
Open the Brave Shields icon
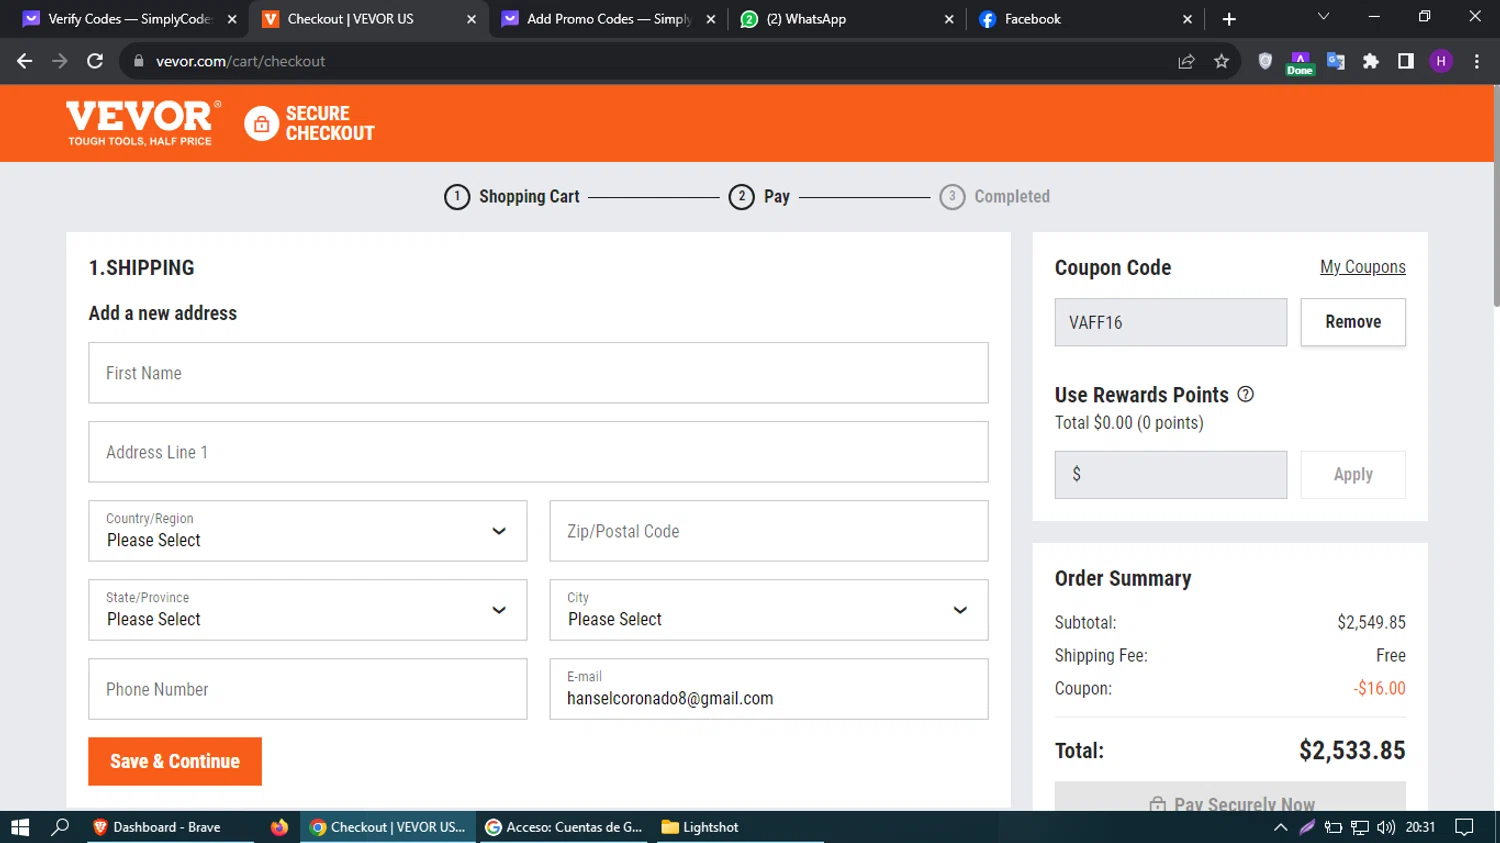pos(1265,61)
